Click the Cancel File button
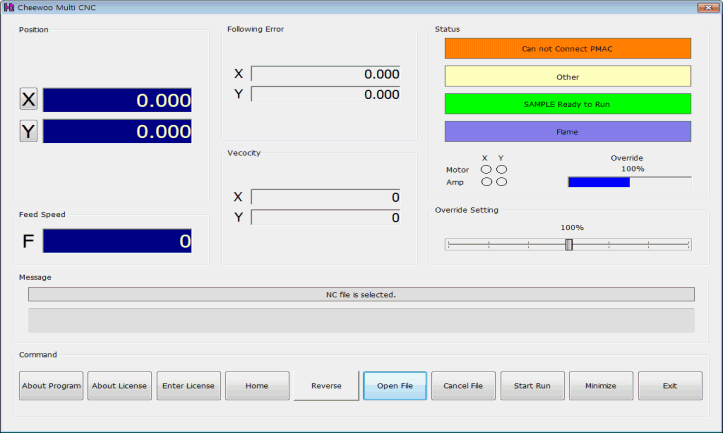Viewport: 723px width, 433px height. 463,386
